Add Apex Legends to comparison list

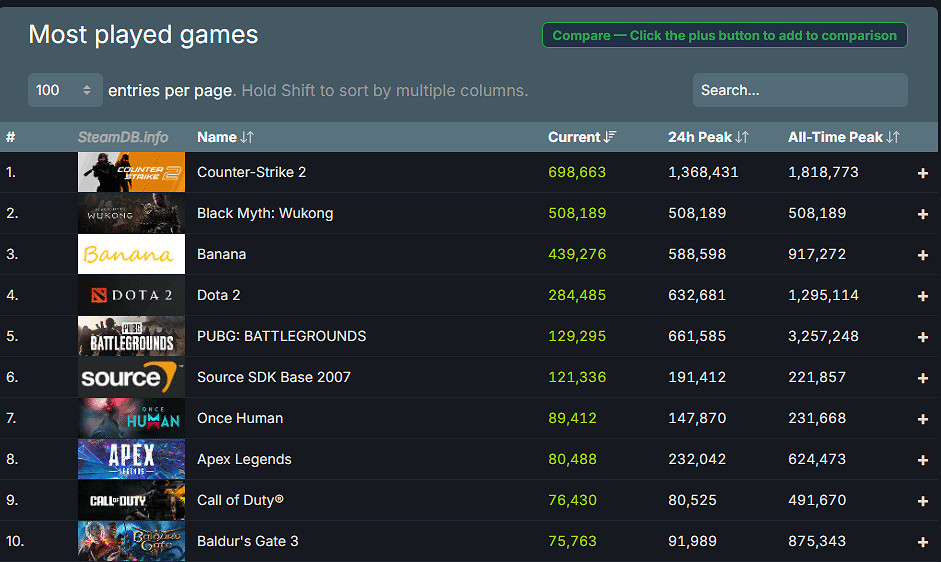click(x=922, y=460)
